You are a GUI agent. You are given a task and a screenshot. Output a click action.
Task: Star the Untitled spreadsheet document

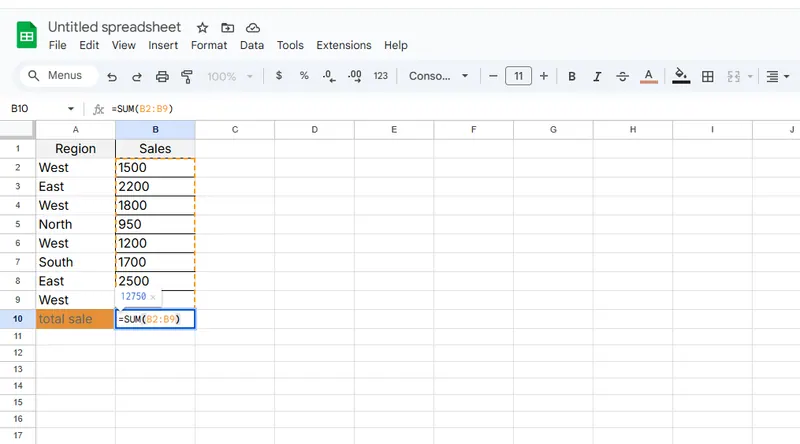click(x=203, y=27)
